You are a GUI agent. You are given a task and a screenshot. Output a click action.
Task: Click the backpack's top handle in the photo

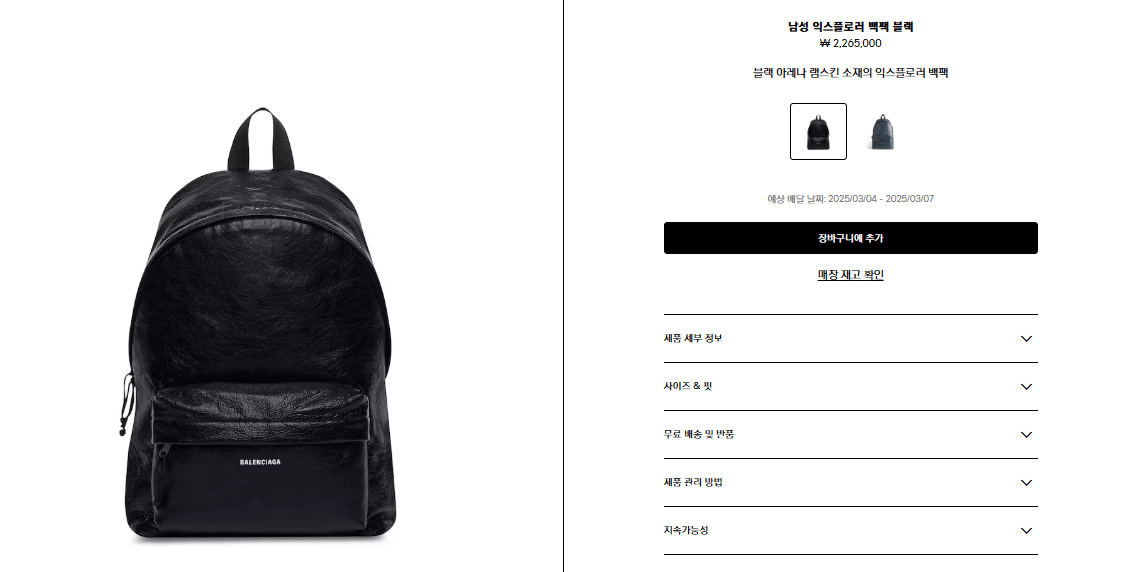261,139
